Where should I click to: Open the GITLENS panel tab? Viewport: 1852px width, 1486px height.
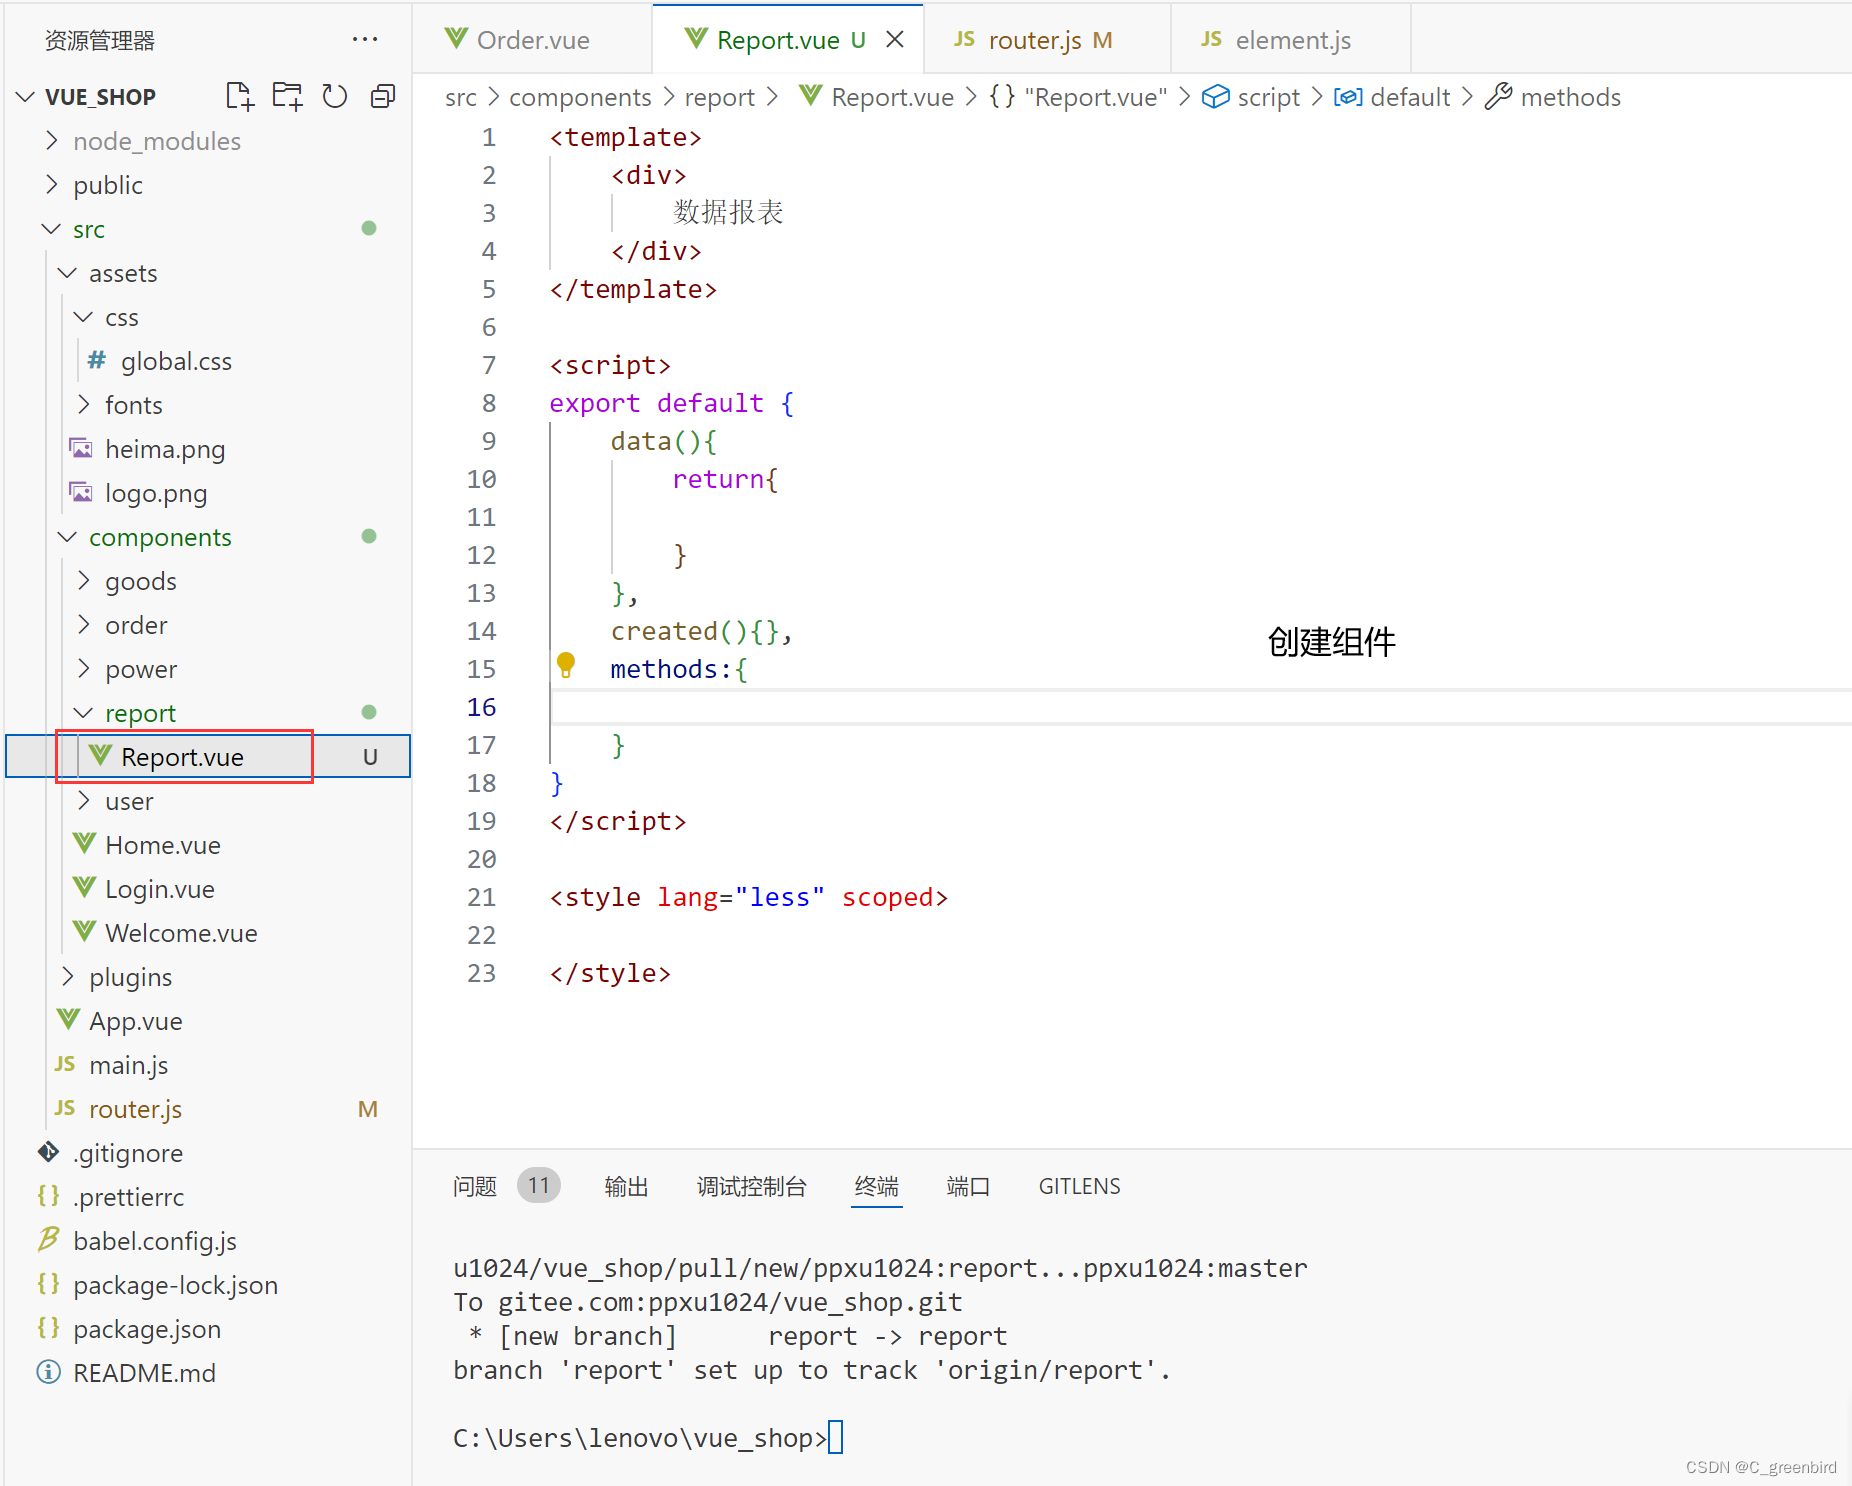(x=1080, y=1186)
